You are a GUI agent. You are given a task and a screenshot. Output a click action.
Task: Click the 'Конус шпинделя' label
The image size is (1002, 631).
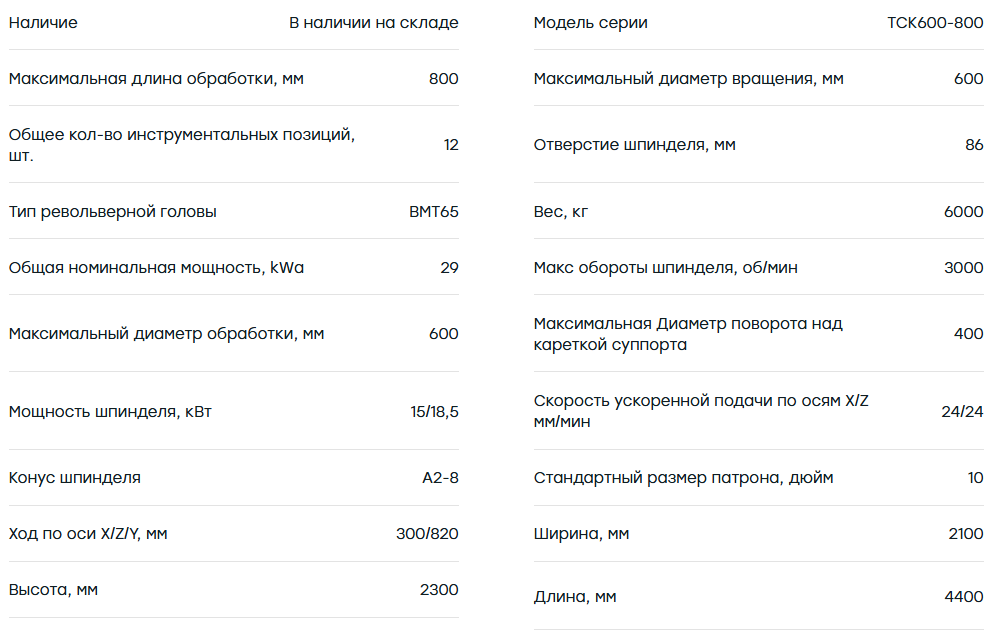[75, 478]
